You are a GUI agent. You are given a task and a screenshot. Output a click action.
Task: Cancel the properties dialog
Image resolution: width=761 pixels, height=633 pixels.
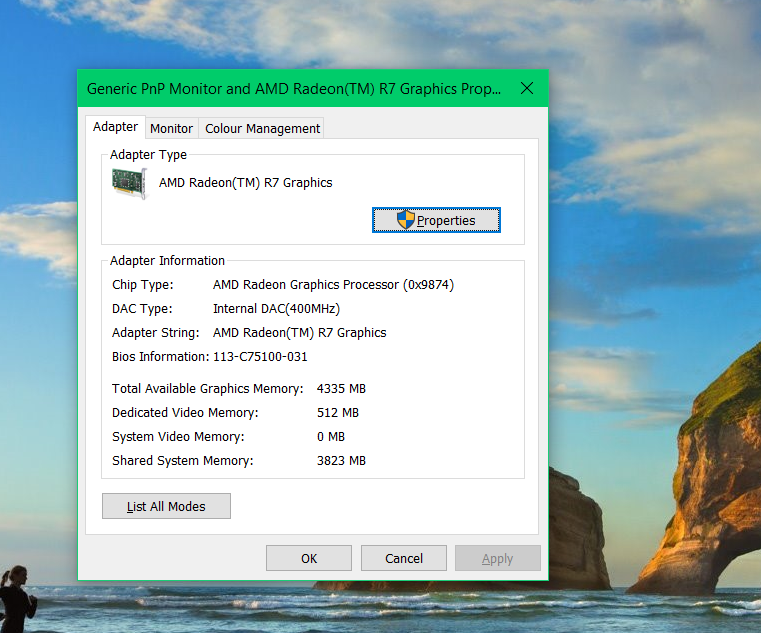point(404,558)
